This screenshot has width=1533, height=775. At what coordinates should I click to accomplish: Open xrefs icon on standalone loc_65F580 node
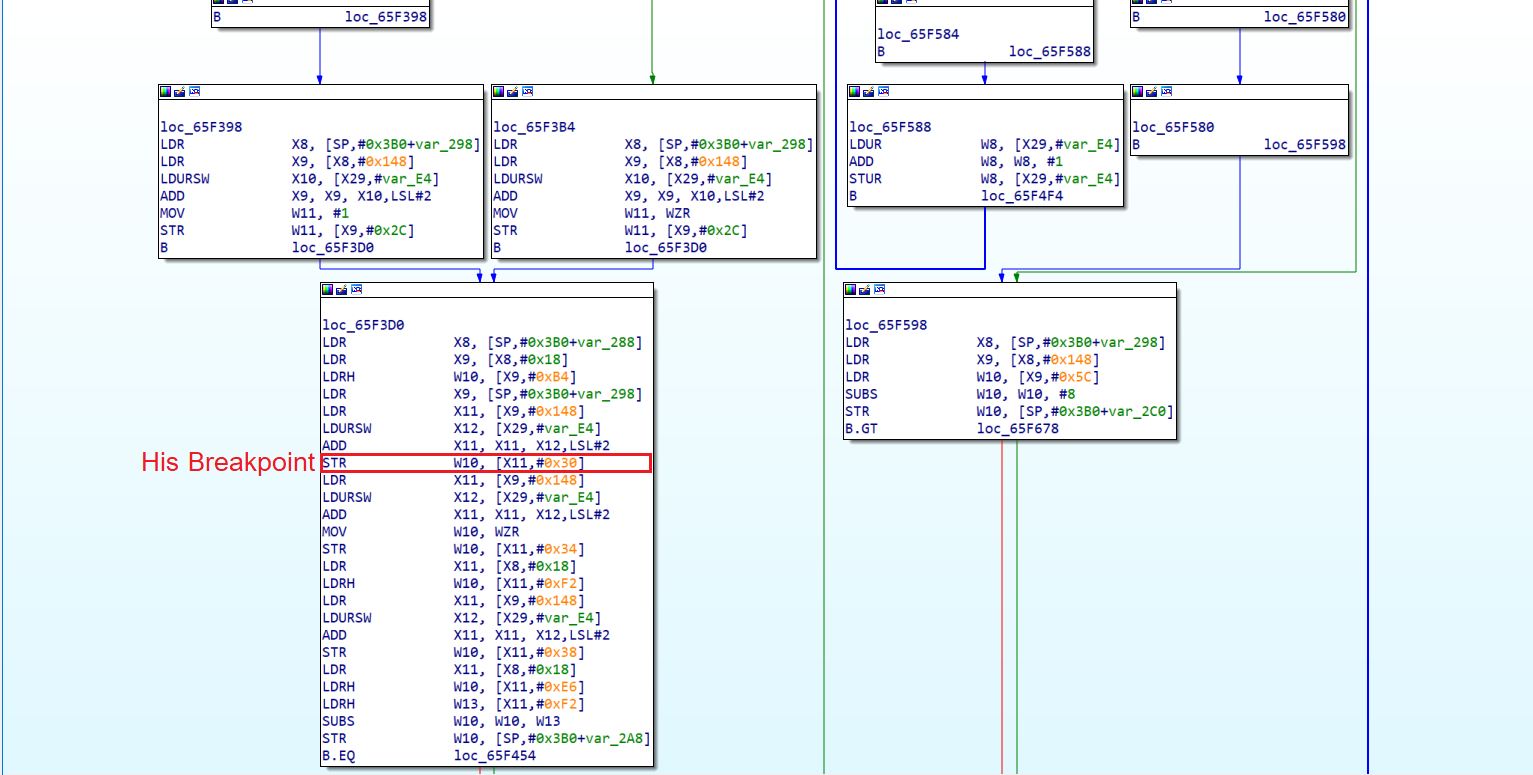tap(1166, 91)
